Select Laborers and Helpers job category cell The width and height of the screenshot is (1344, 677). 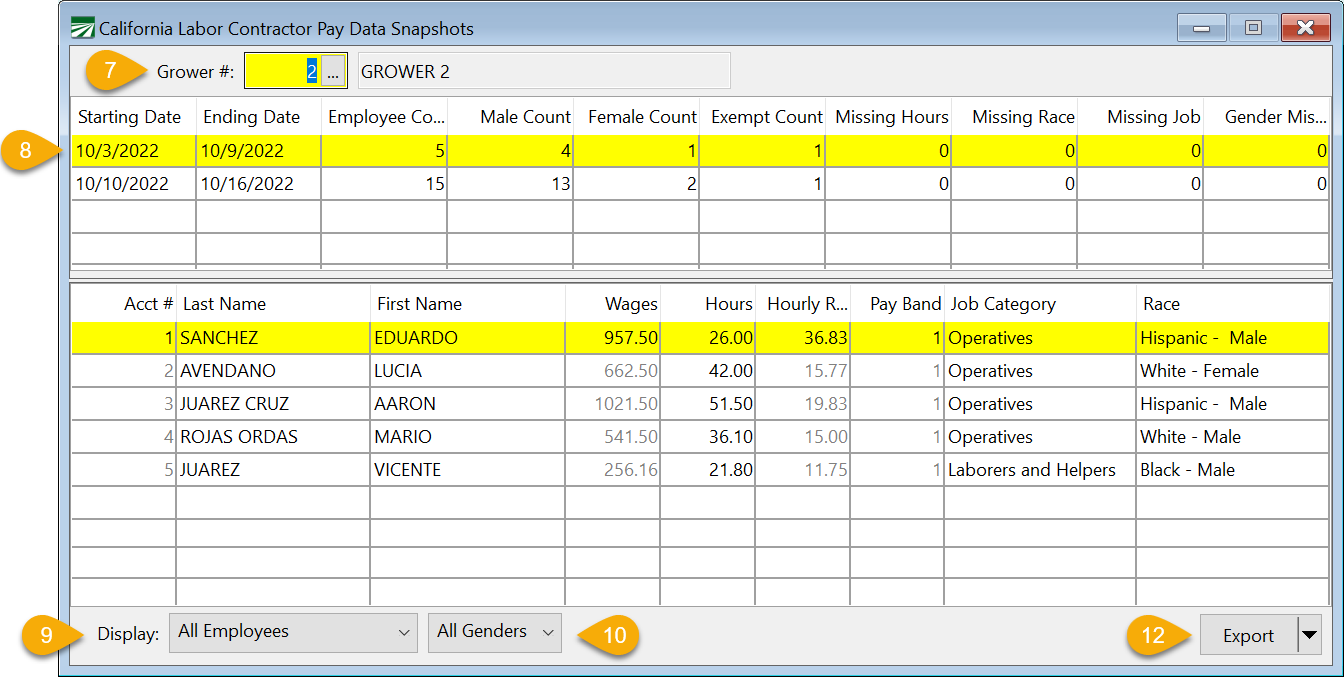pos(1031,470)
